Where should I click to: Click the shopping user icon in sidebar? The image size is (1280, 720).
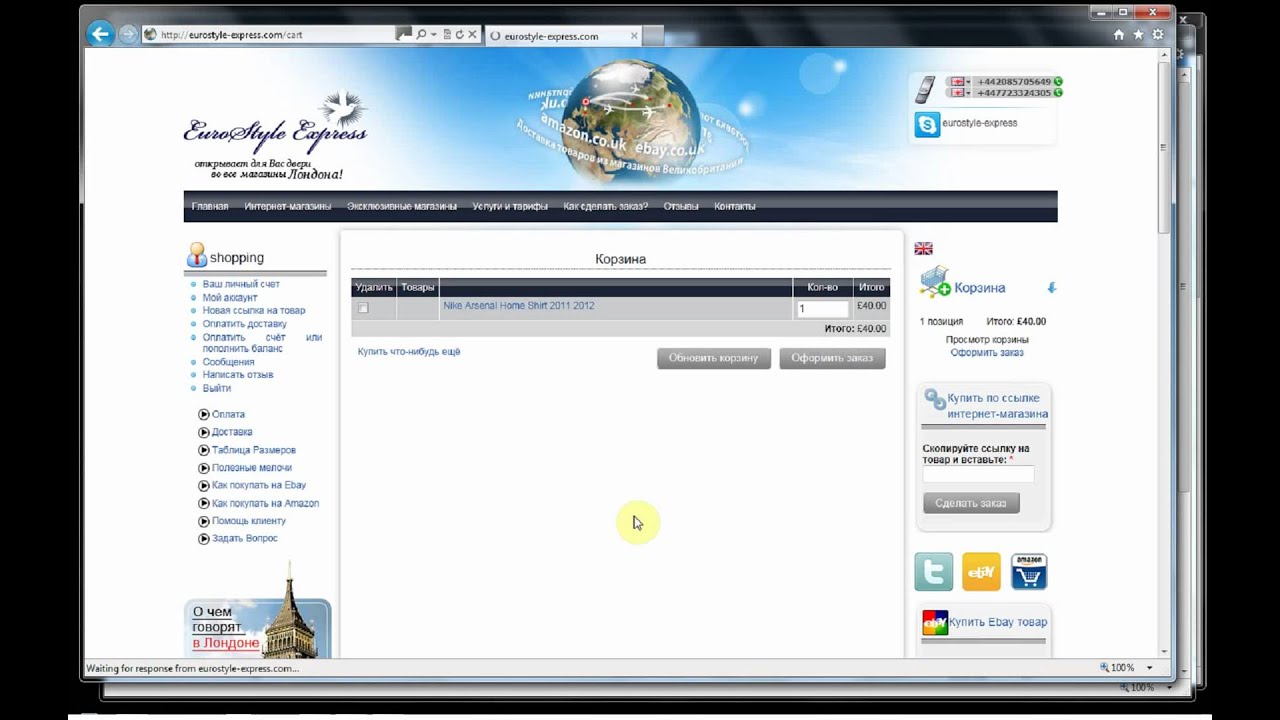click(196, 255)
